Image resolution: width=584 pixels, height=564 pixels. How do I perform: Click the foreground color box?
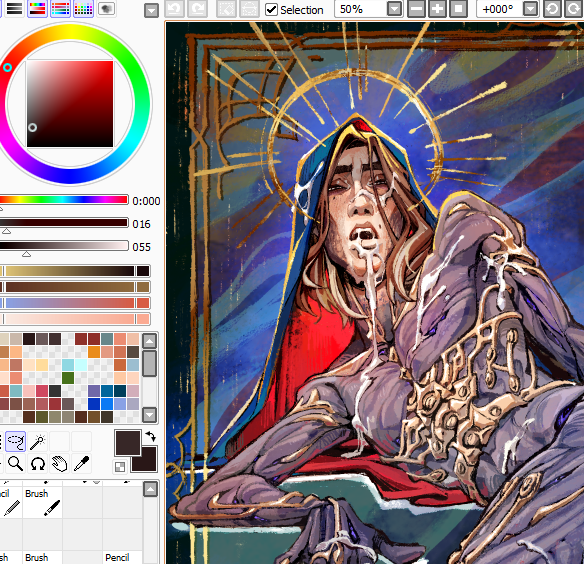click(128, 443)
